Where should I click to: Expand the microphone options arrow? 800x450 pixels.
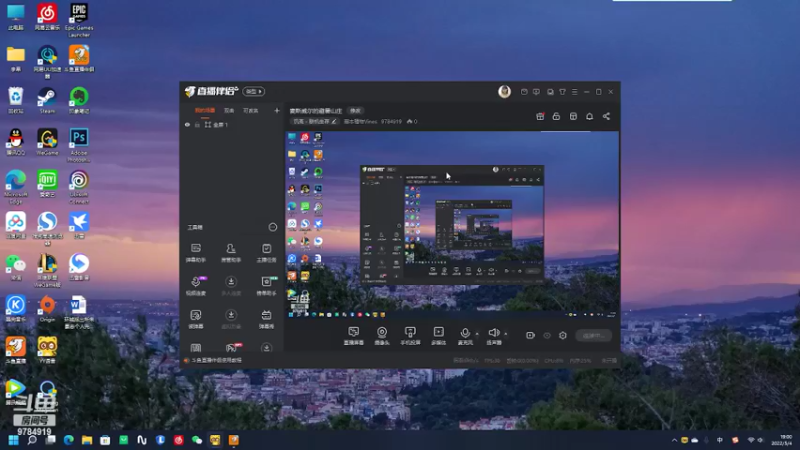[477, 334]
